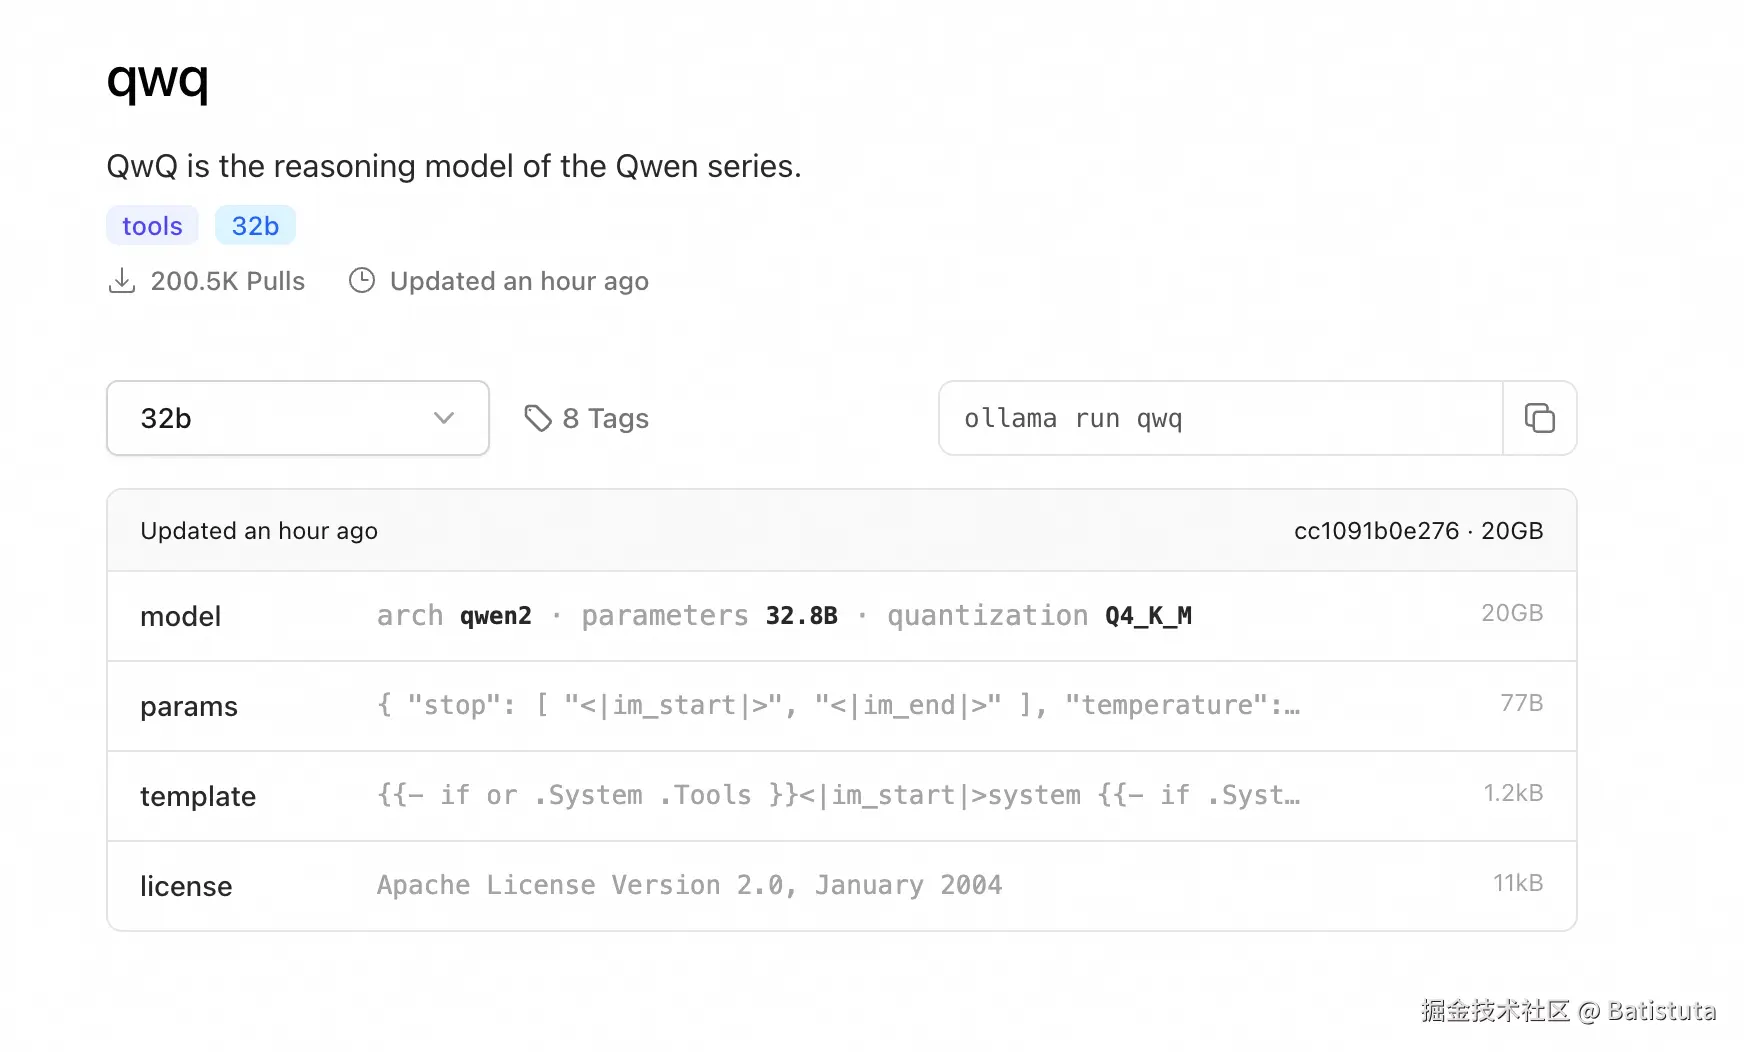Click the download icon next to Pulls
This screenshot has height=1052, width=1744.
click(x=121, y=281)
